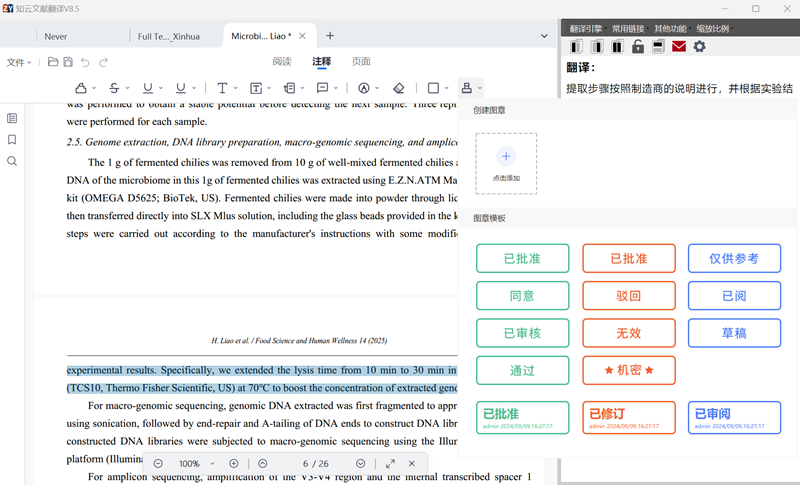Open the search icon in left sidebar
Screen dimensions: 800x485
coord(12,161)
